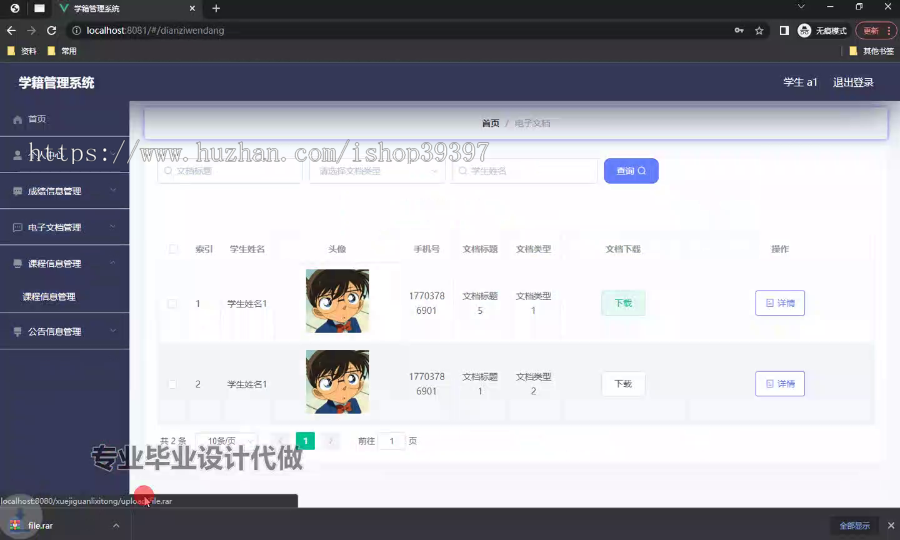The height and width of the screenshot is (540, 900).
Task: Expand the 电子文档管理 menu chevron
Action: pos(113,227)
